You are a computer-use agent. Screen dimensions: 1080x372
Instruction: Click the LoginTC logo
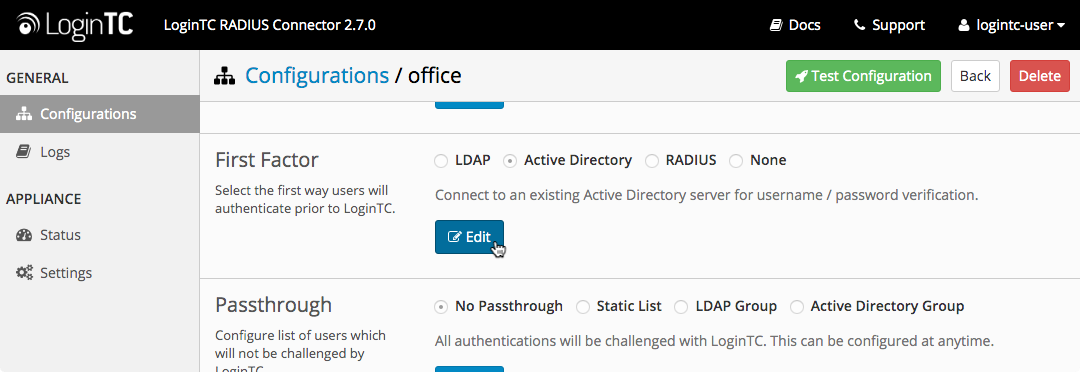click(x=74, y=25)
